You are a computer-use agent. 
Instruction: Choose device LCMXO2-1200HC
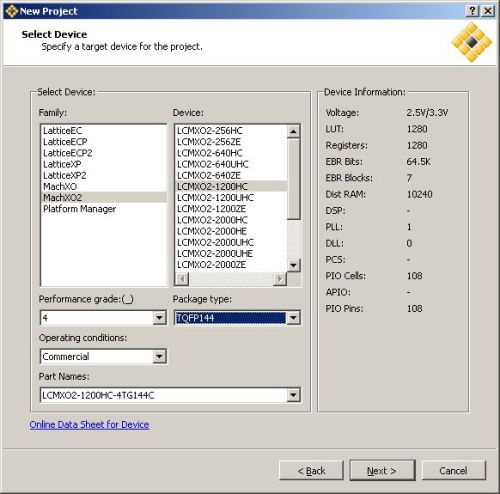coord(231,186)
